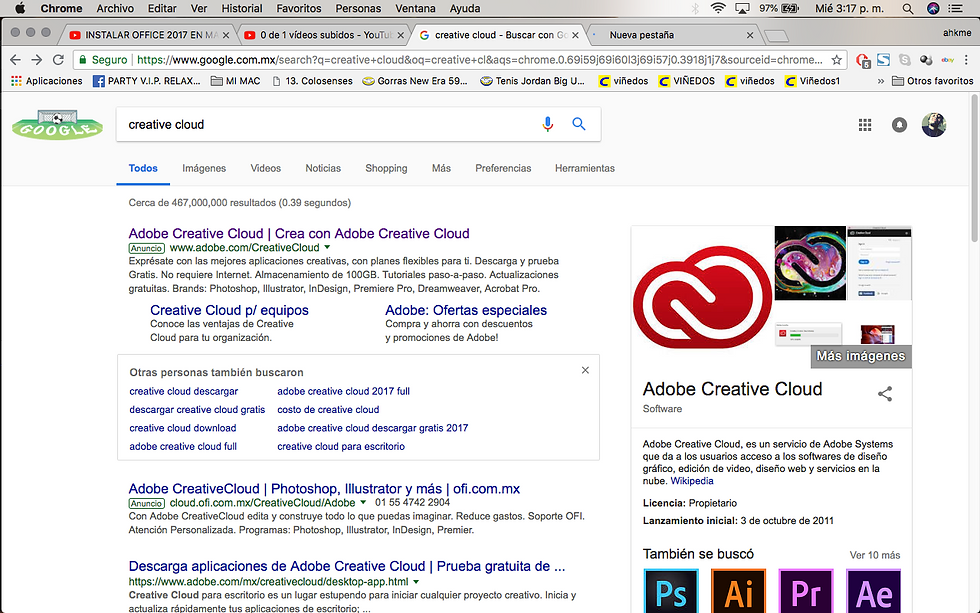Screen dimensions: 980x613
Task: Open Siri from the menu bar
Action: 933,8
